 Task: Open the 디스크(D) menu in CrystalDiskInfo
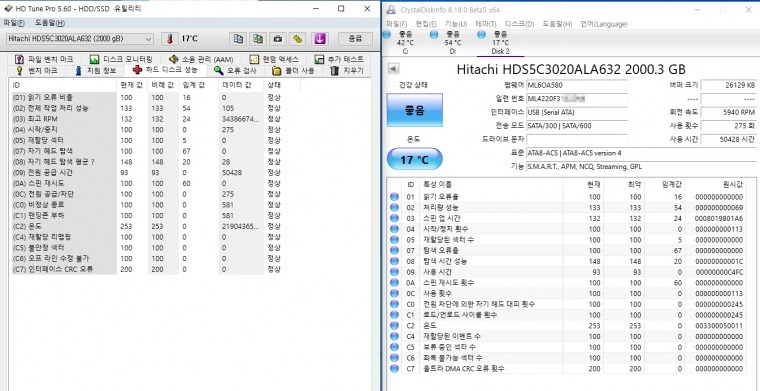519,24
